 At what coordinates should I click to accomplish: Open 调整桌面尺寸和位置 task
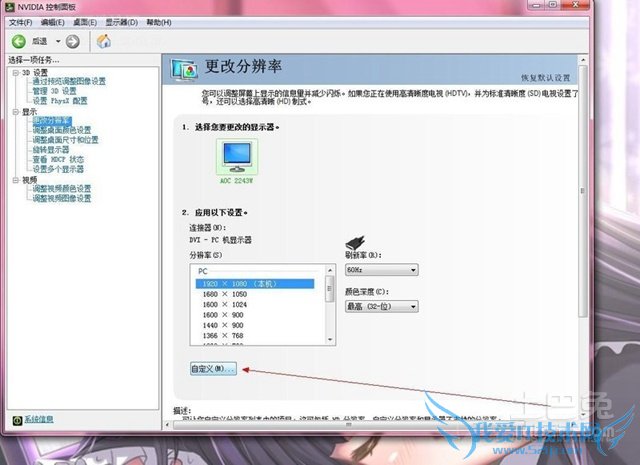tap(65, 140)
